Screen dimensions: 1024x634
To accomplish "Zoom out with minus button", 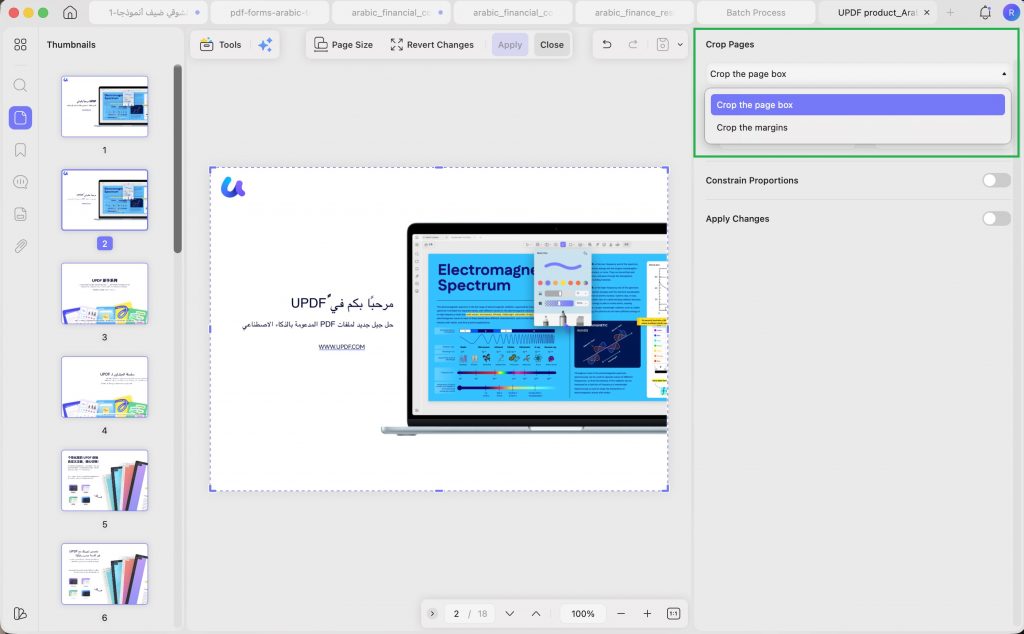I will (x=621, y=614).
